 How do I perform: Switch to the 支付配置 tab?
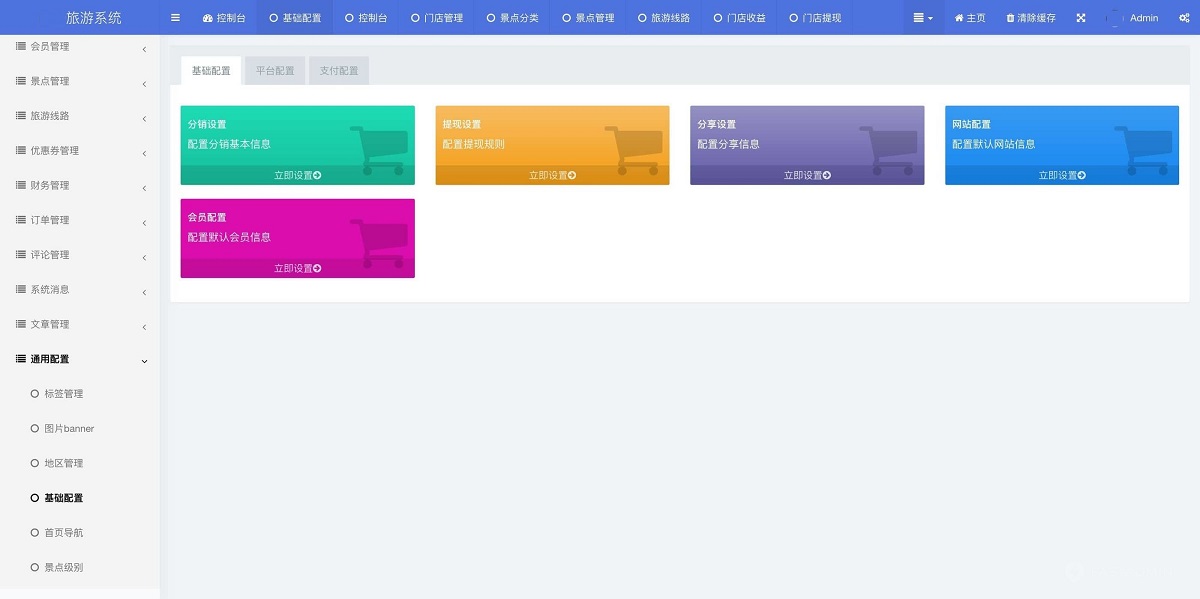tap(339, 71)
